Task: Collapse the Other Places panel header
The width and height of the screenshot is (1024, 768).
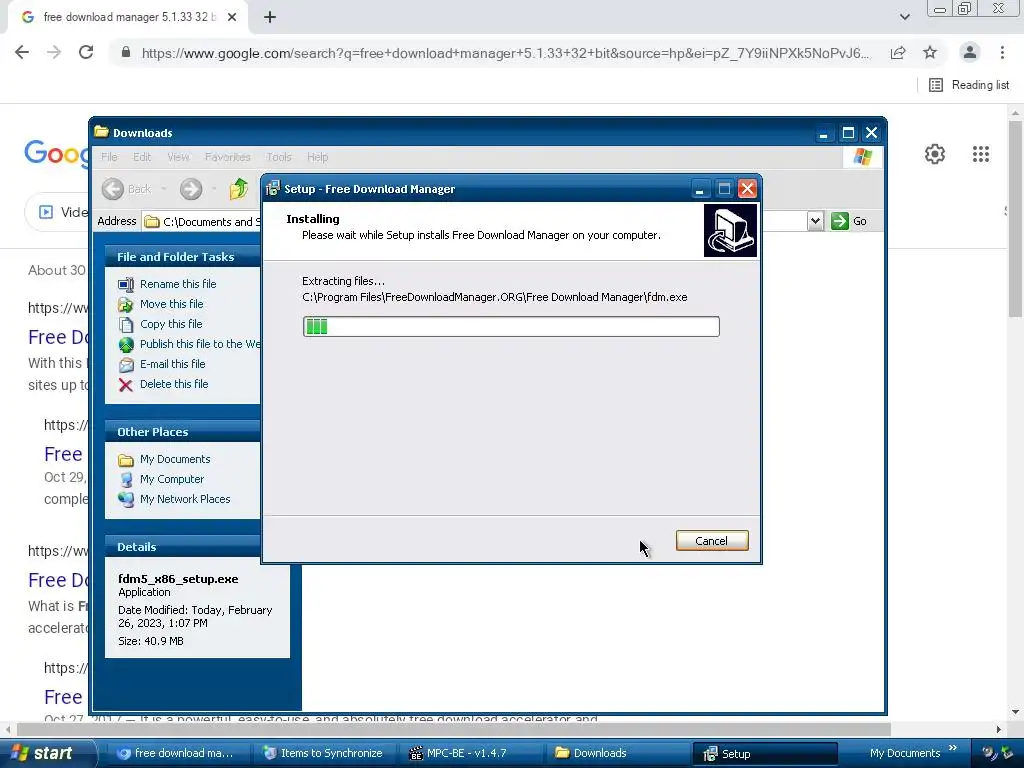Action: pos(183,432)
